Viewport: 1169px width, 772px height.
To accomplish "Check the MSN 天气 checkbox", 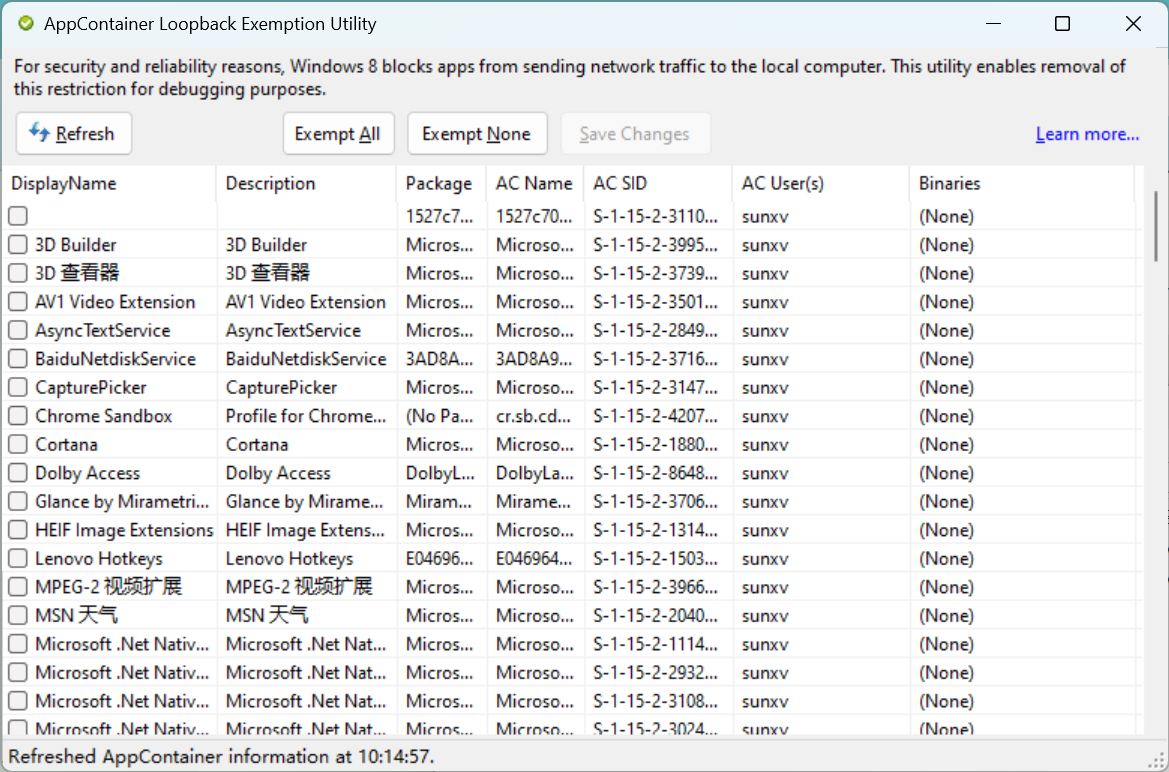I will click(x=18, y=615).
